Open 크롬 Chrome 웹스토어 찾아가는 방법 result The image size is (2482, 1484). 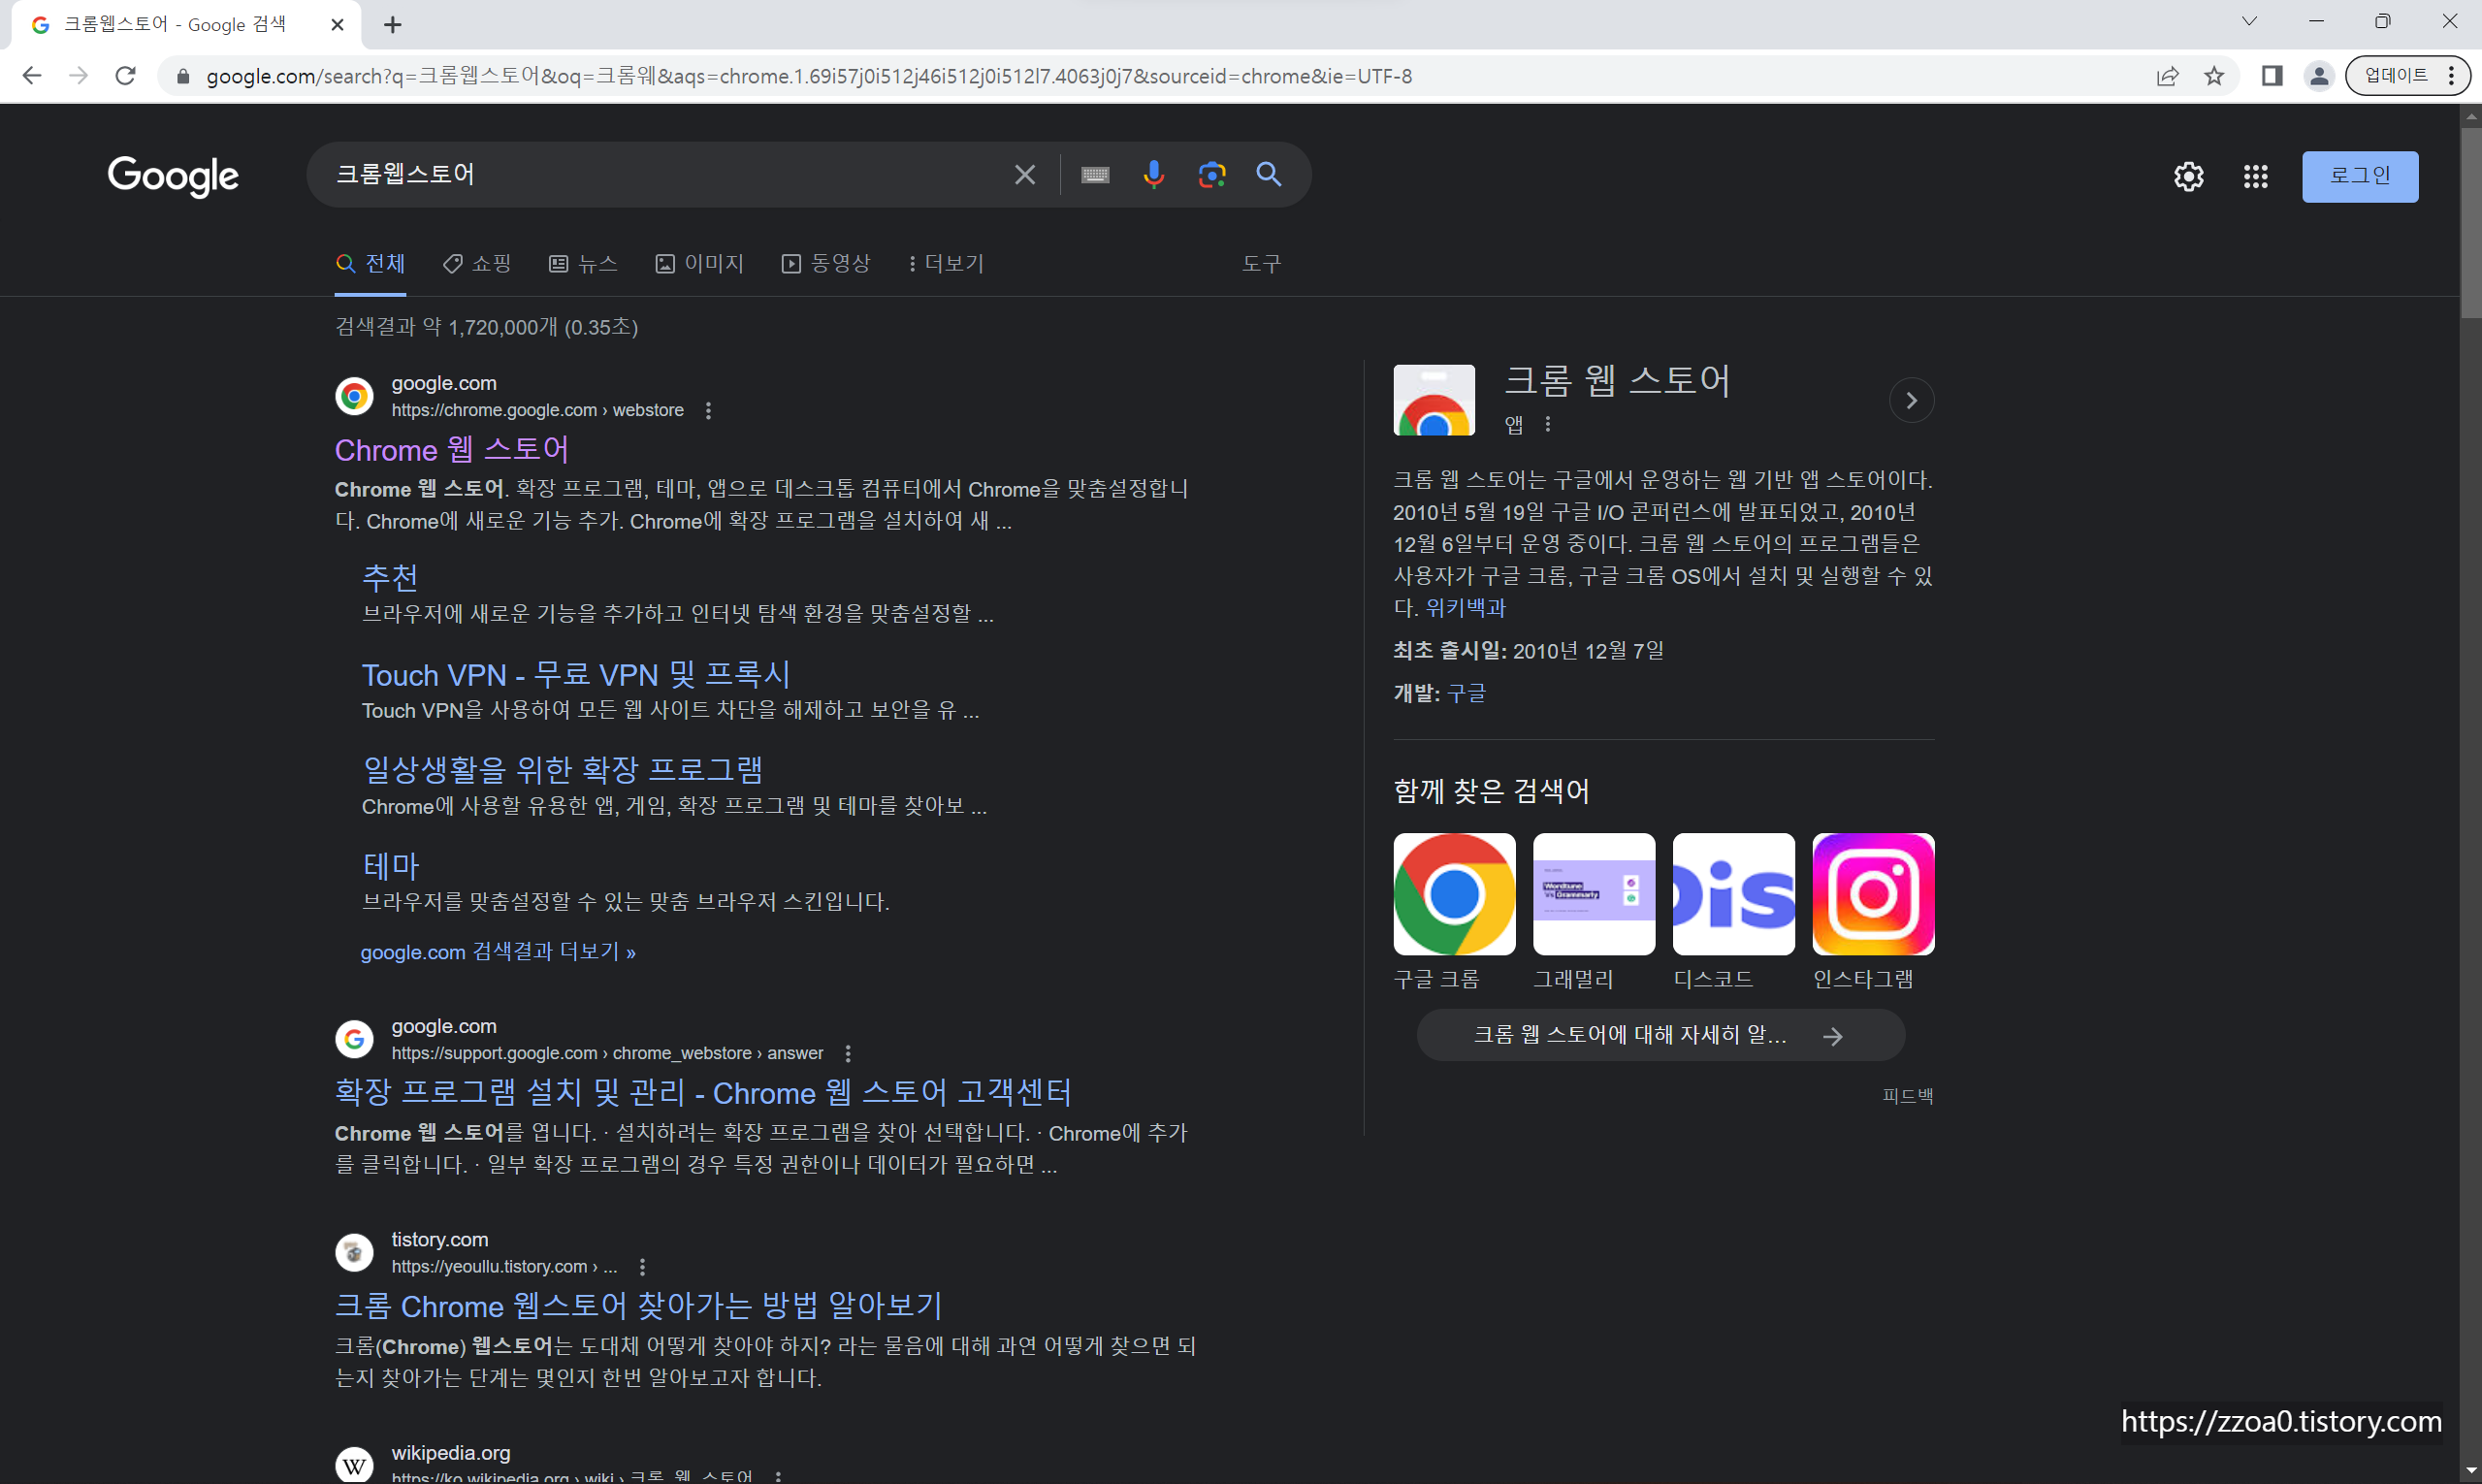pos(639,1306)
